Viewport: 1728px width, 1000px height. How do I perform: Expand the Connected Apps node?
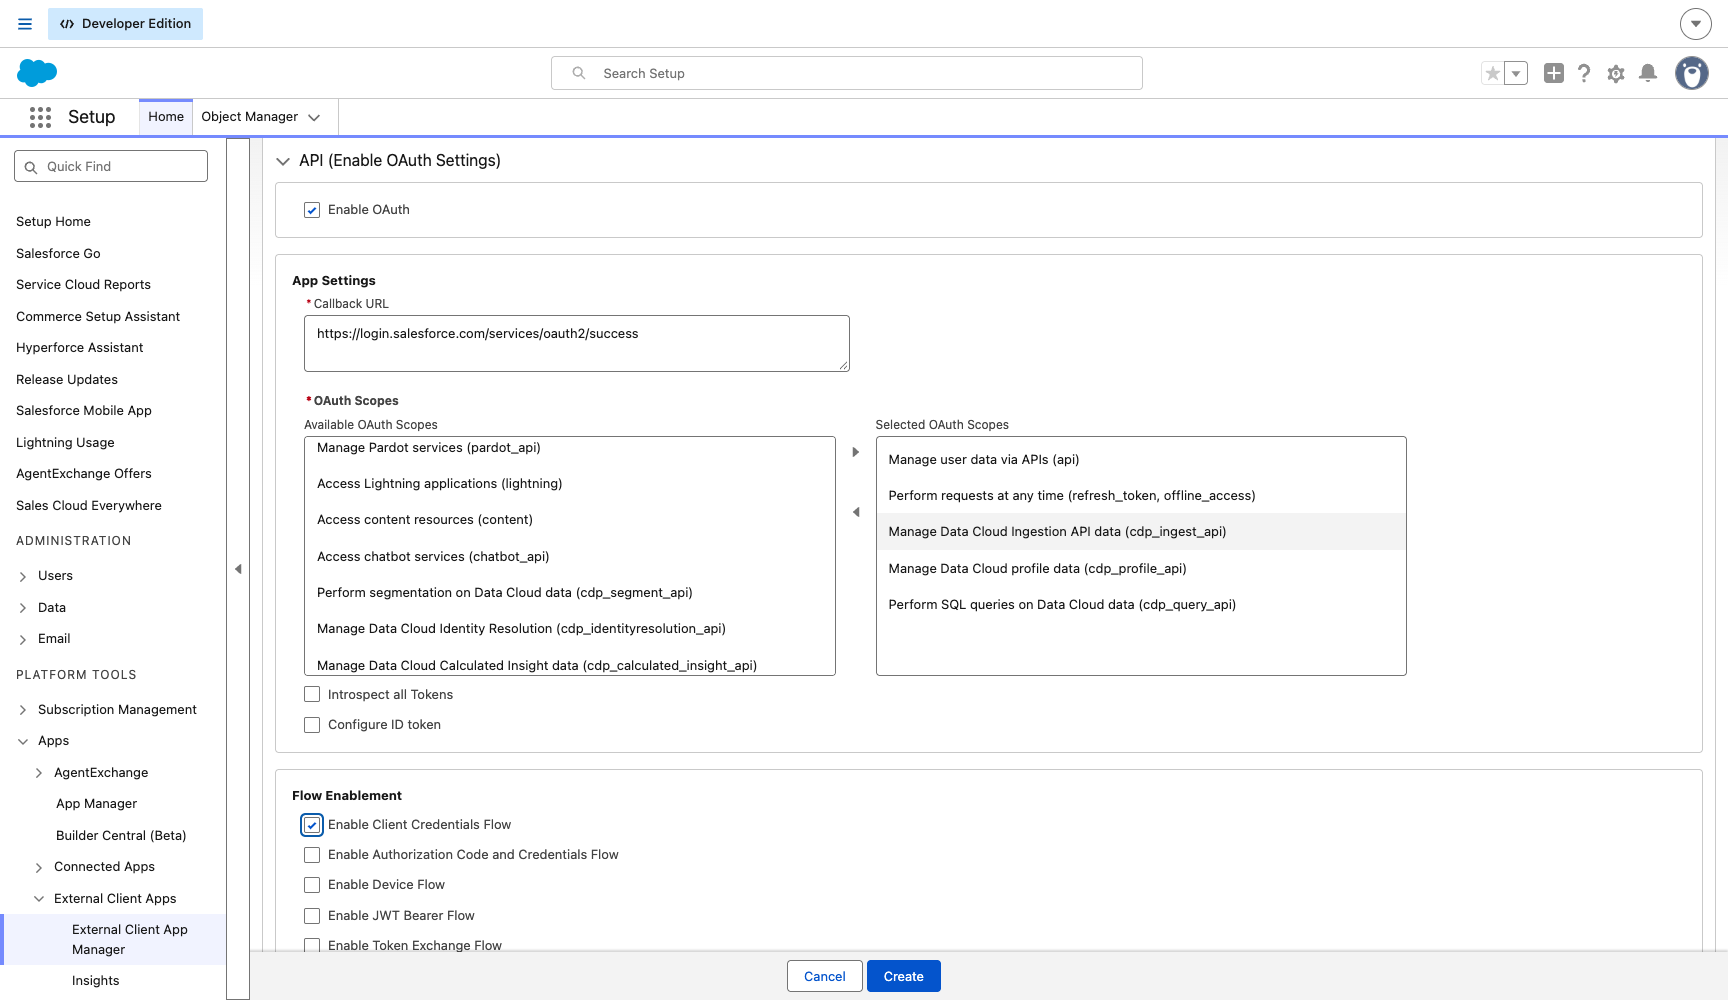(39, 868)
